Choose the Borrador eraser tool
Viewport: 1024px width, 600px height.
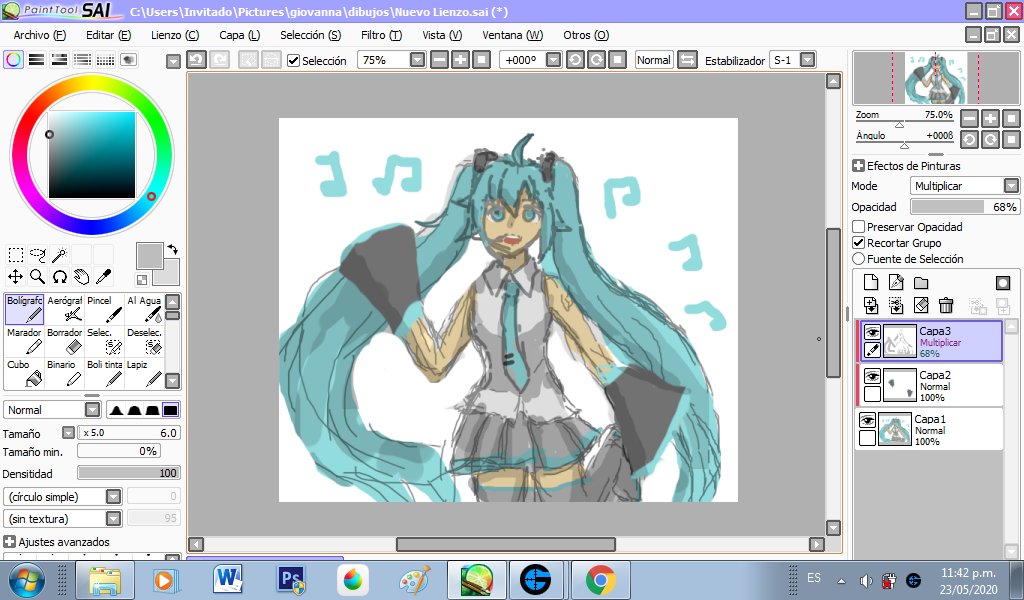click(x=65, y=341)
